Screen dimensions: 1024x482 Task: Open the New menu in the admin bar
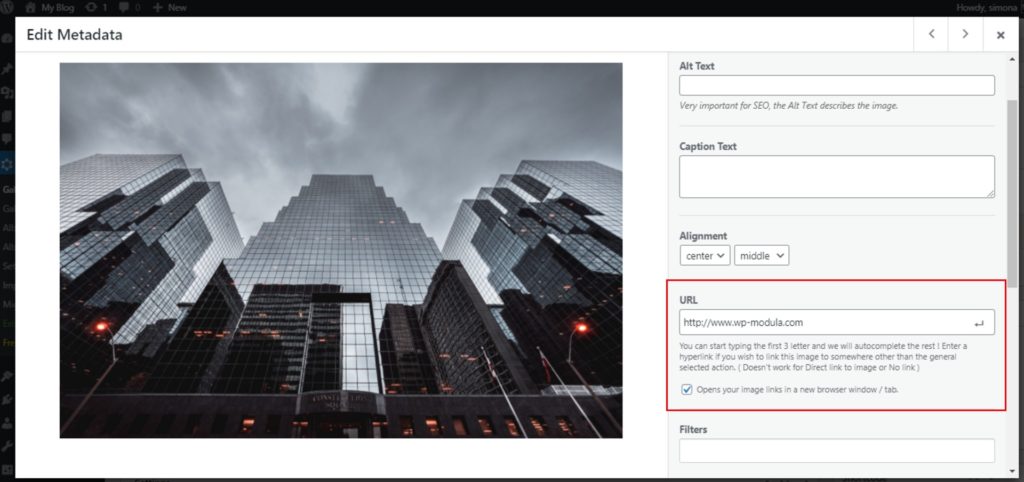[x=176, y=7]
